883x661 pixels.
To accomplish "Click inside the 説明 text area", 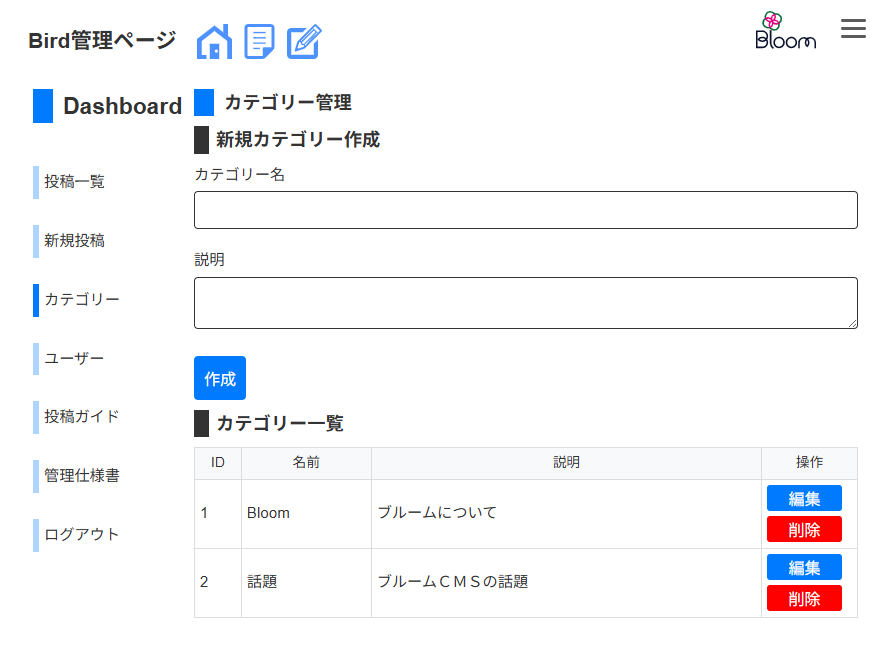I will tap(525, 300).
